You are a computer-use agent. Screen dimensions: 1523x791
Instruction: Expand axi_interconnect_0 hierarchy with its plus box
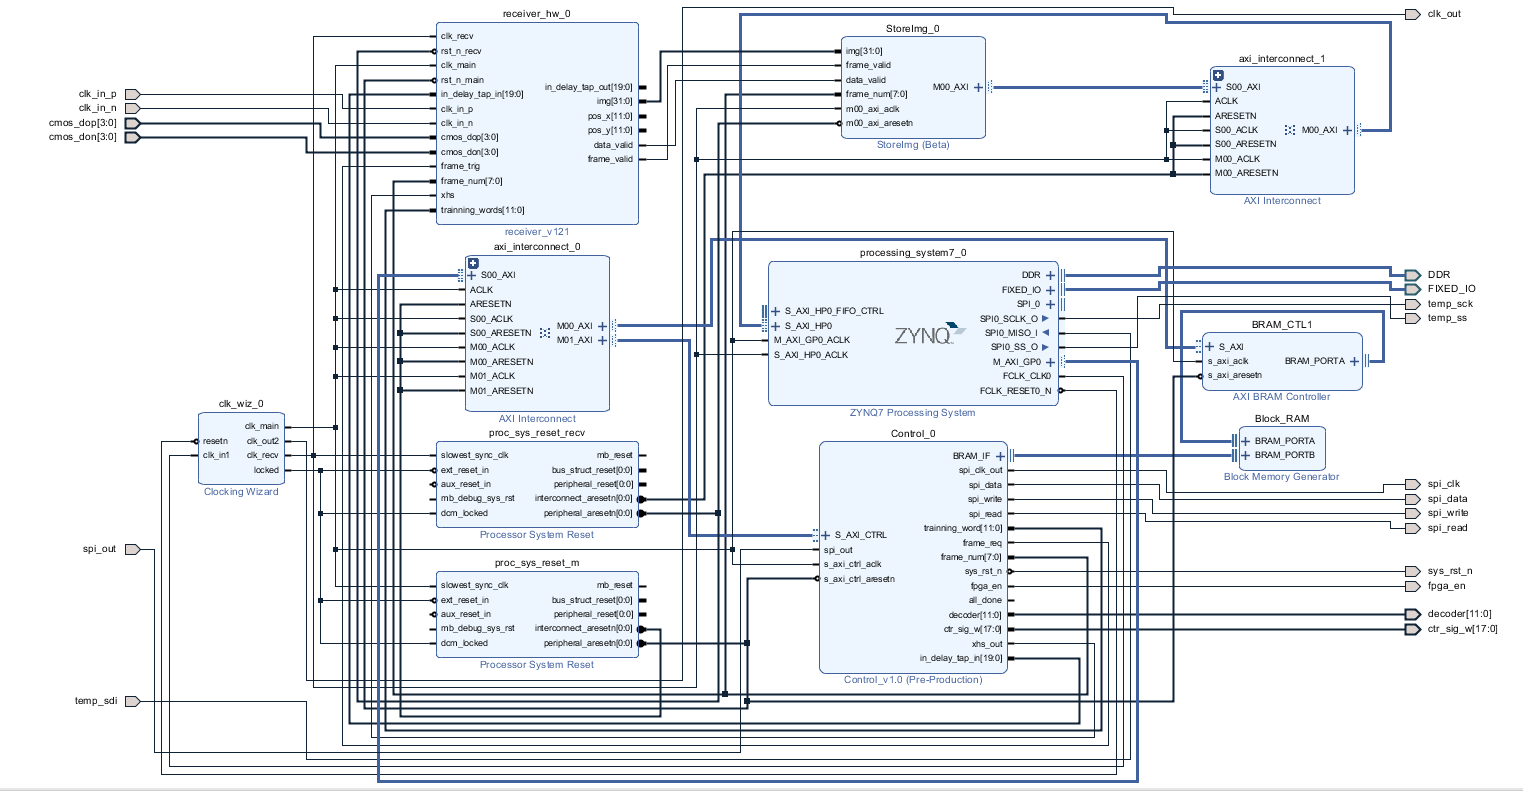coord(473,264)
